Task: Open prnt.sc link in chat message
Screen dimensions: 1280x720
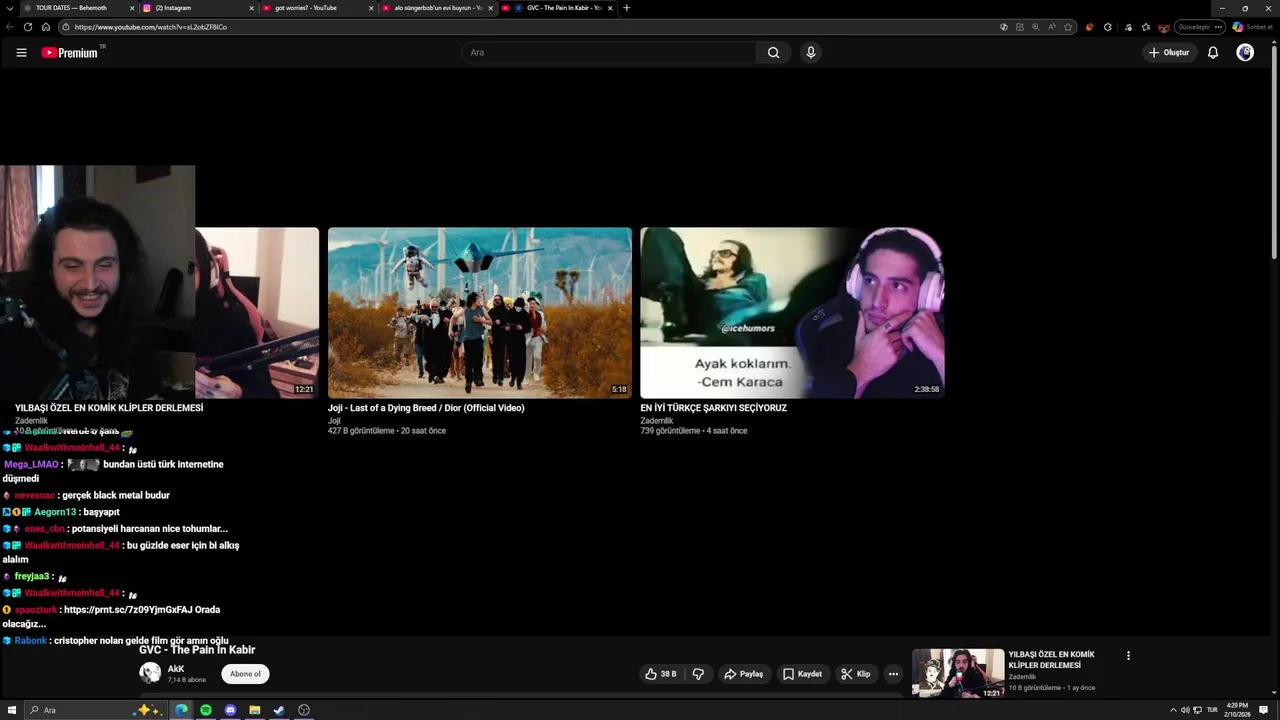Action: click(129, 609)
